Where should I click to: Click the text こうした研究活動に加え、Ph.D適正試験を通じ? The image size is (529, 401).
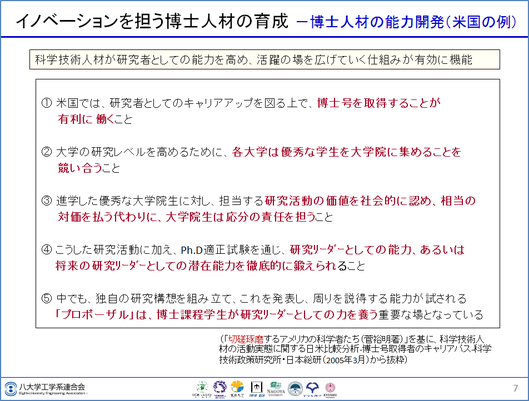(168, 250)
